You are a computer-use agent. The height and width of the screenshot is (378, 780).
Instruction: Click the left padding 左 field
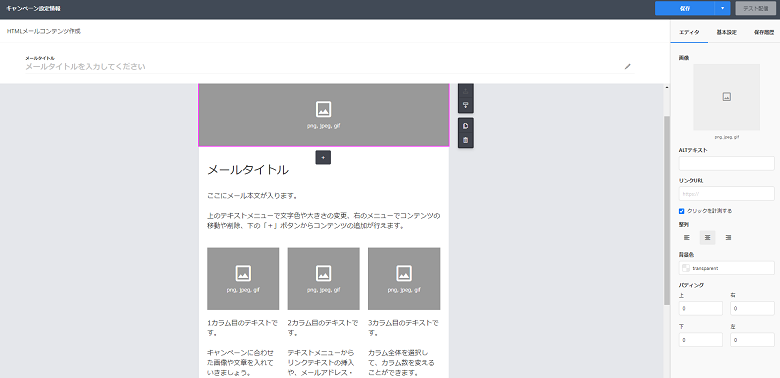click(x=752, y=340)
